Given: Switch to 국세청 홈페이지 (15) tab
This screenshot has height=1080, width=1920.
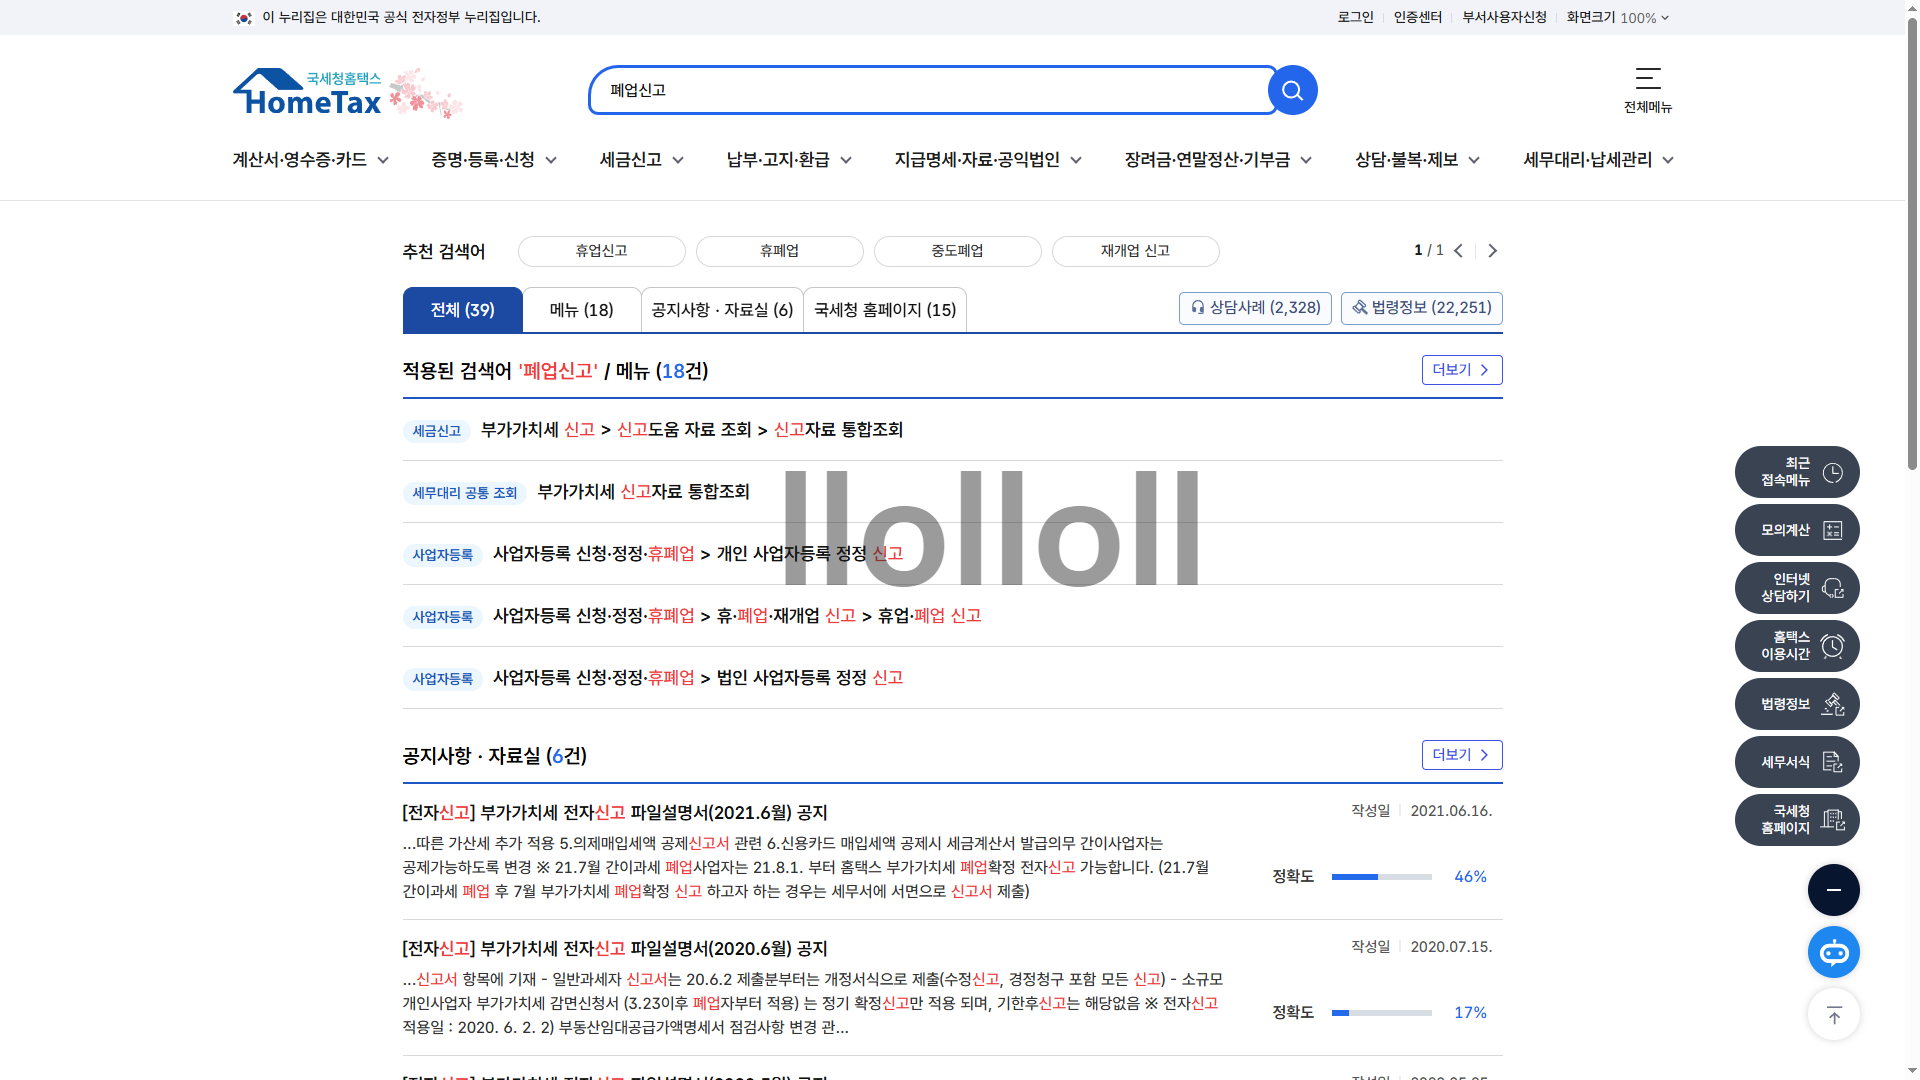Looking at the screenshot, I should pos(884,310).
